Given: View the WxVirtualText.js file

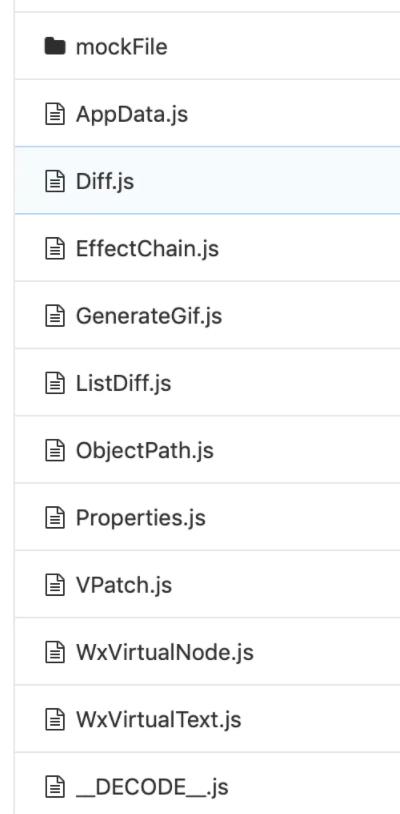Looking at the screenshot, I should pos(159,720).
